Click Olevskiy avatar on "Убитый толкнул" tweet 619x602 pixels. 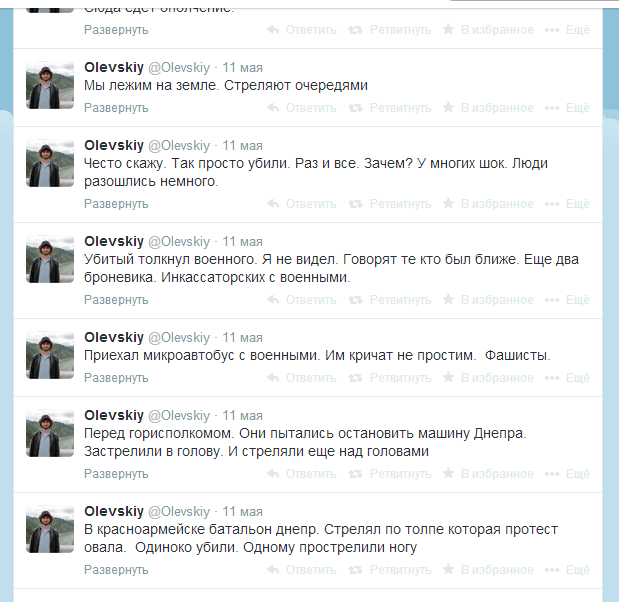tap(50, 259)
